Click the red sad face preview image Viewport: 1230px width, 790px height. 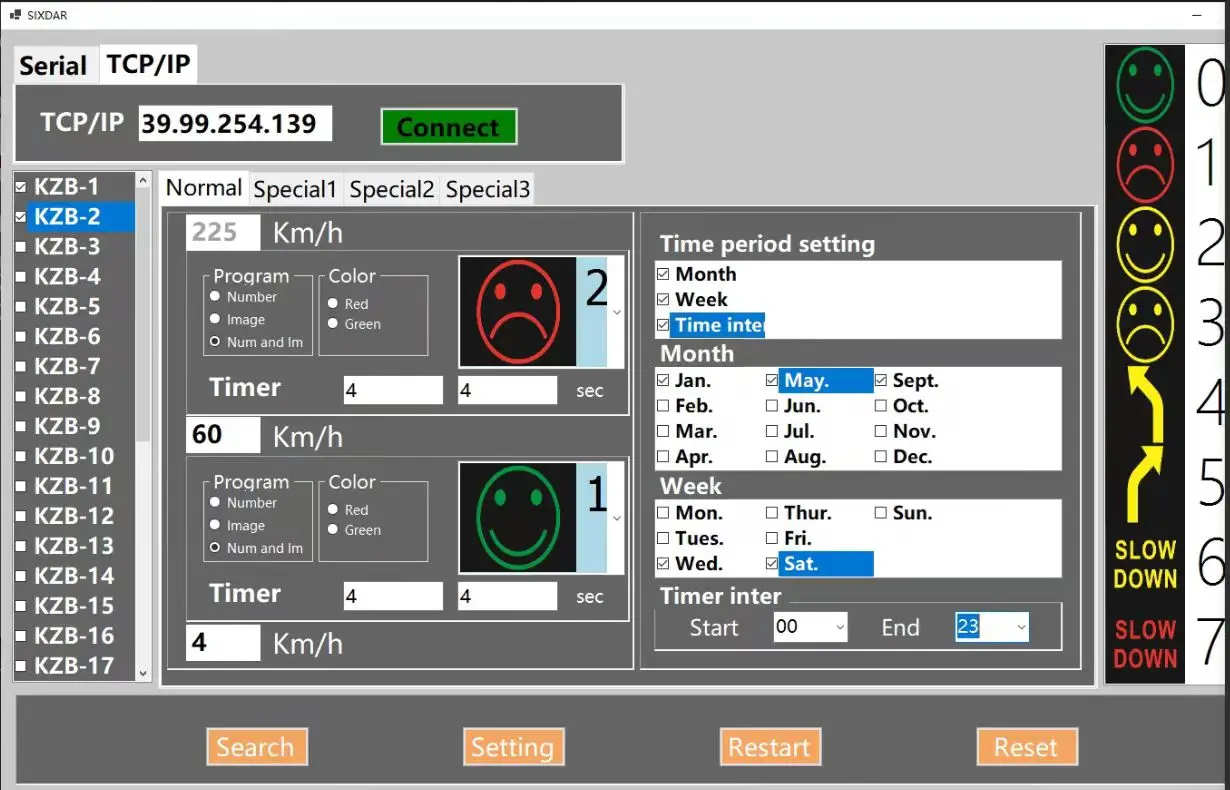click(x=517, y=312)
